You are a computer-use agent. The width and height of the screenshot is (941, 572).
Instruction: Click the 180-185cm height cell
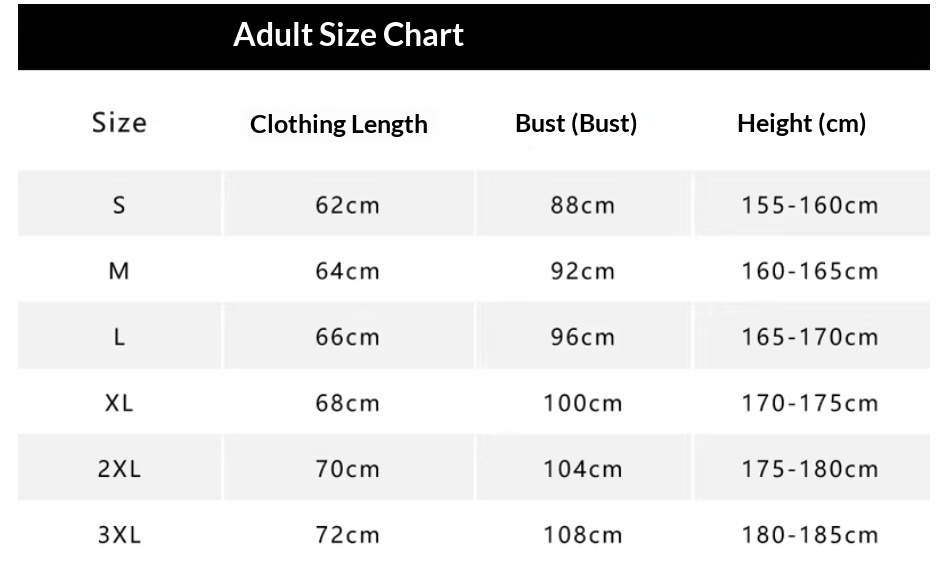(809, 535)
